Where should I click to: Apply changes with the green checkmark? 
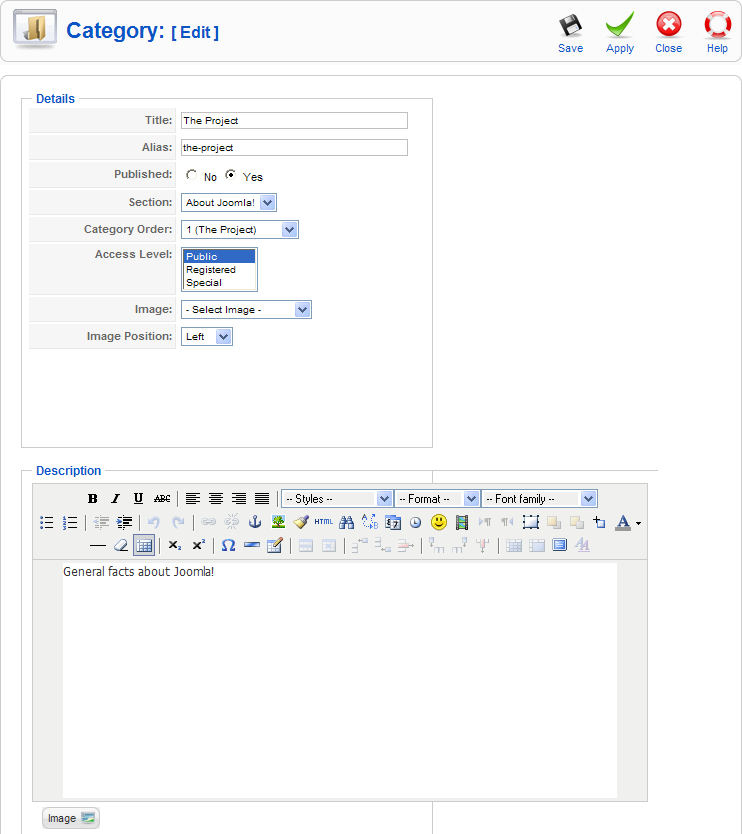(x=619, y=31)
